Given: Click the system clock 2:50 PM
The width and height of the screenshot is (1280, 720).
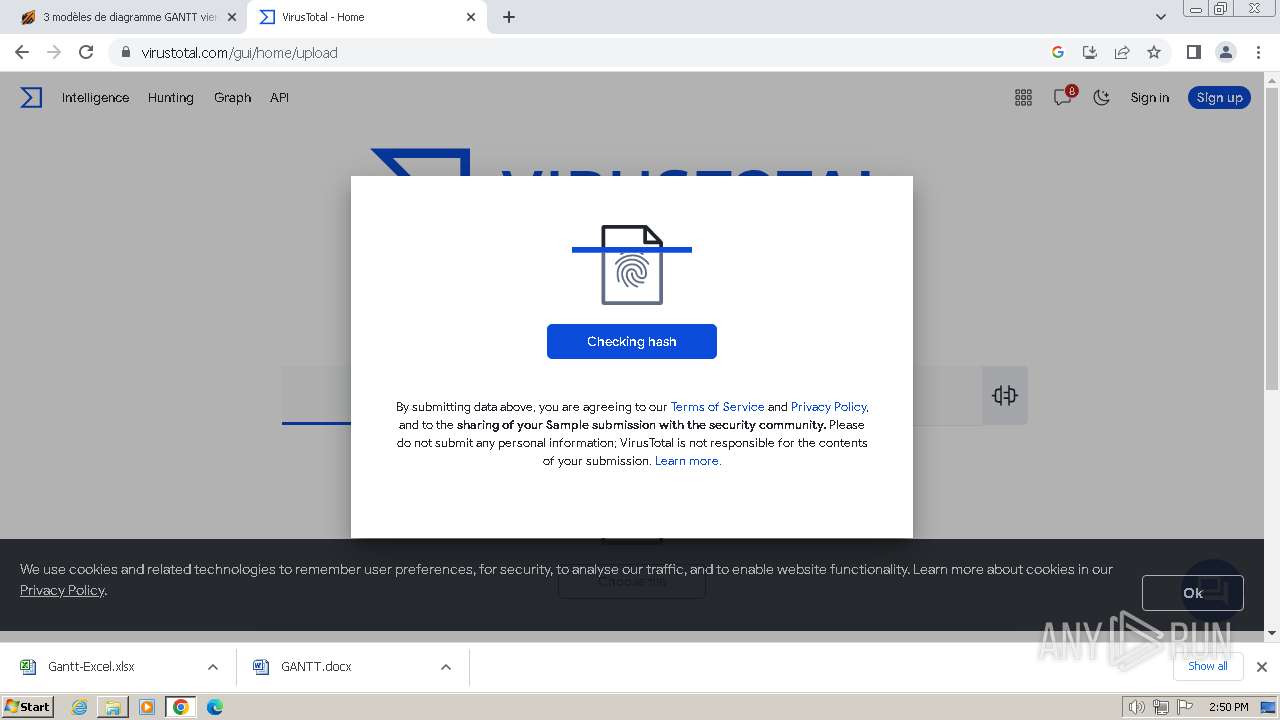Looking at the screenshot, I should 1228,707.
